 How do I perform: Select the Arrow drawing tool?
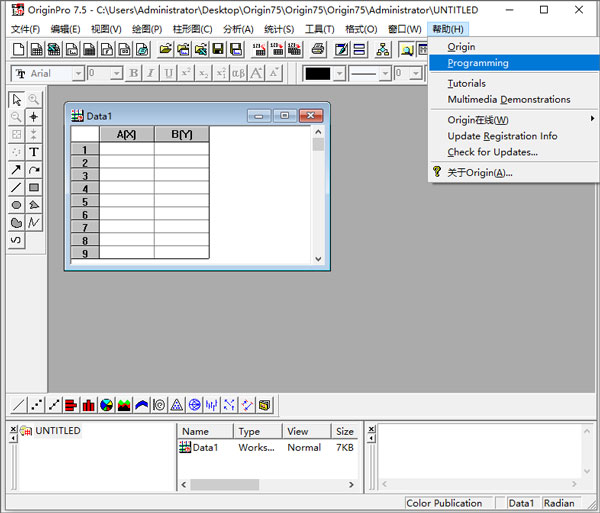[16, 169]
